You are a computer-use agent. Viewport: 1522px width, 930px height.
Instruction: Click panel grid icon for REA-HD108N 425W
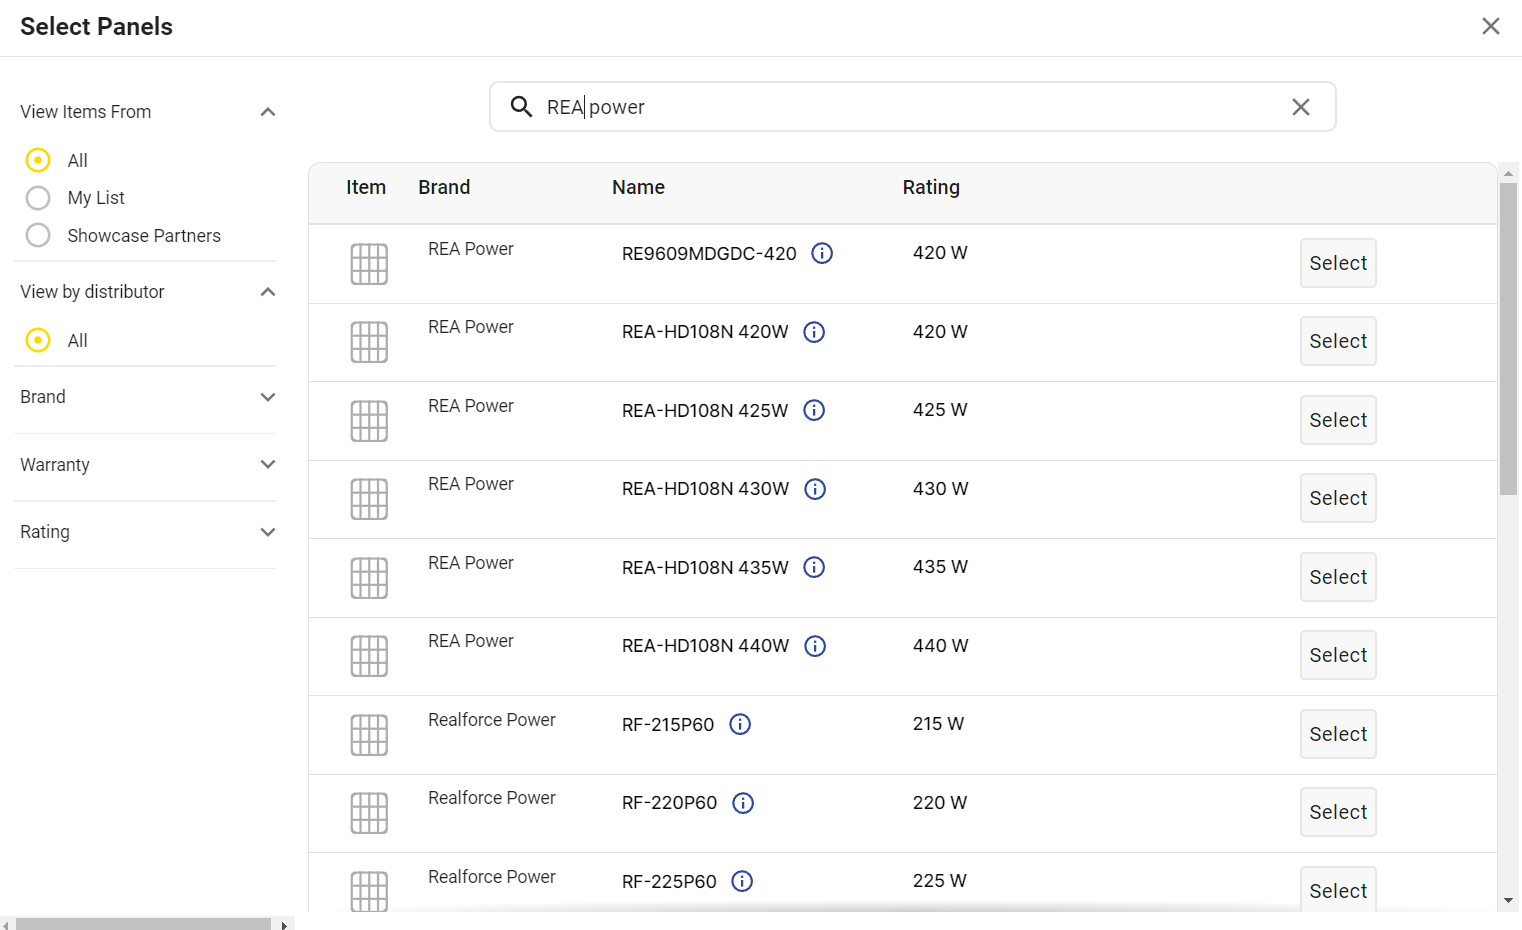369,421
